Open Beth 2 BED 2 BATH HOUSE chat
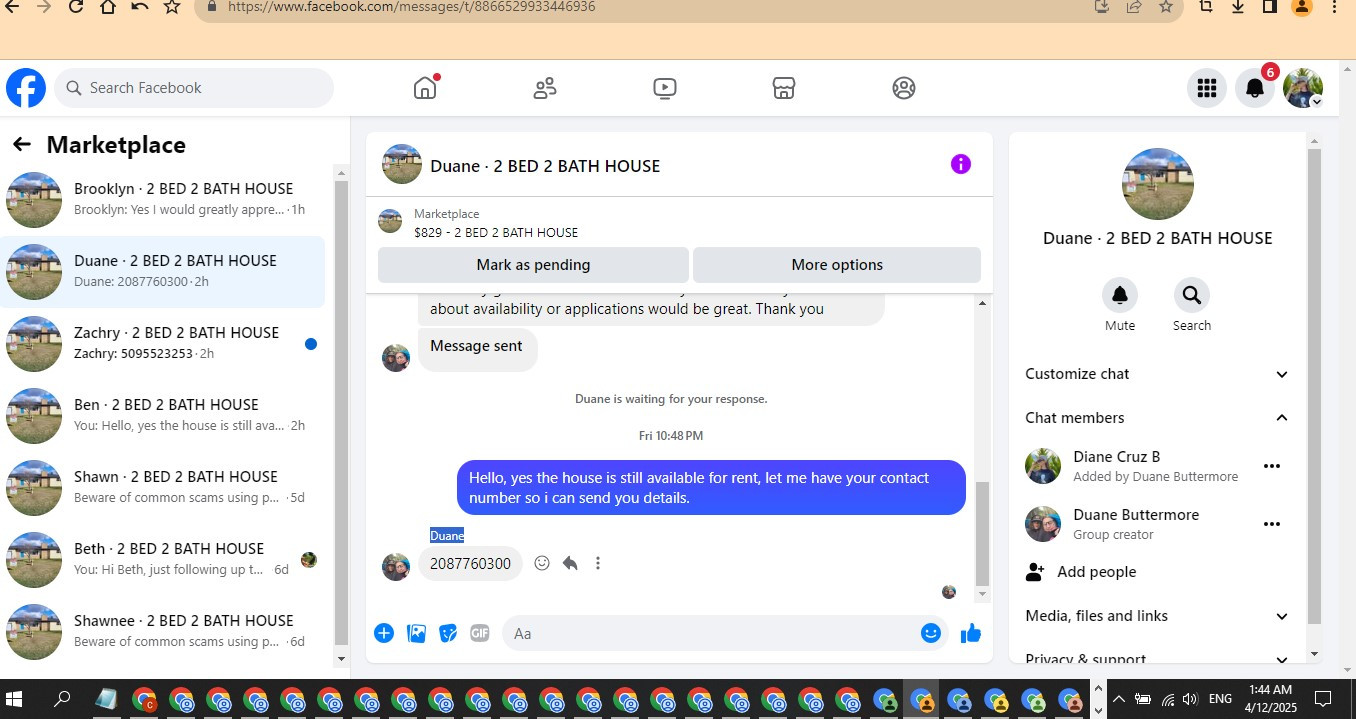Image resolution: width=1356 pixels, height=719 pixels. [x=163, y=560]
